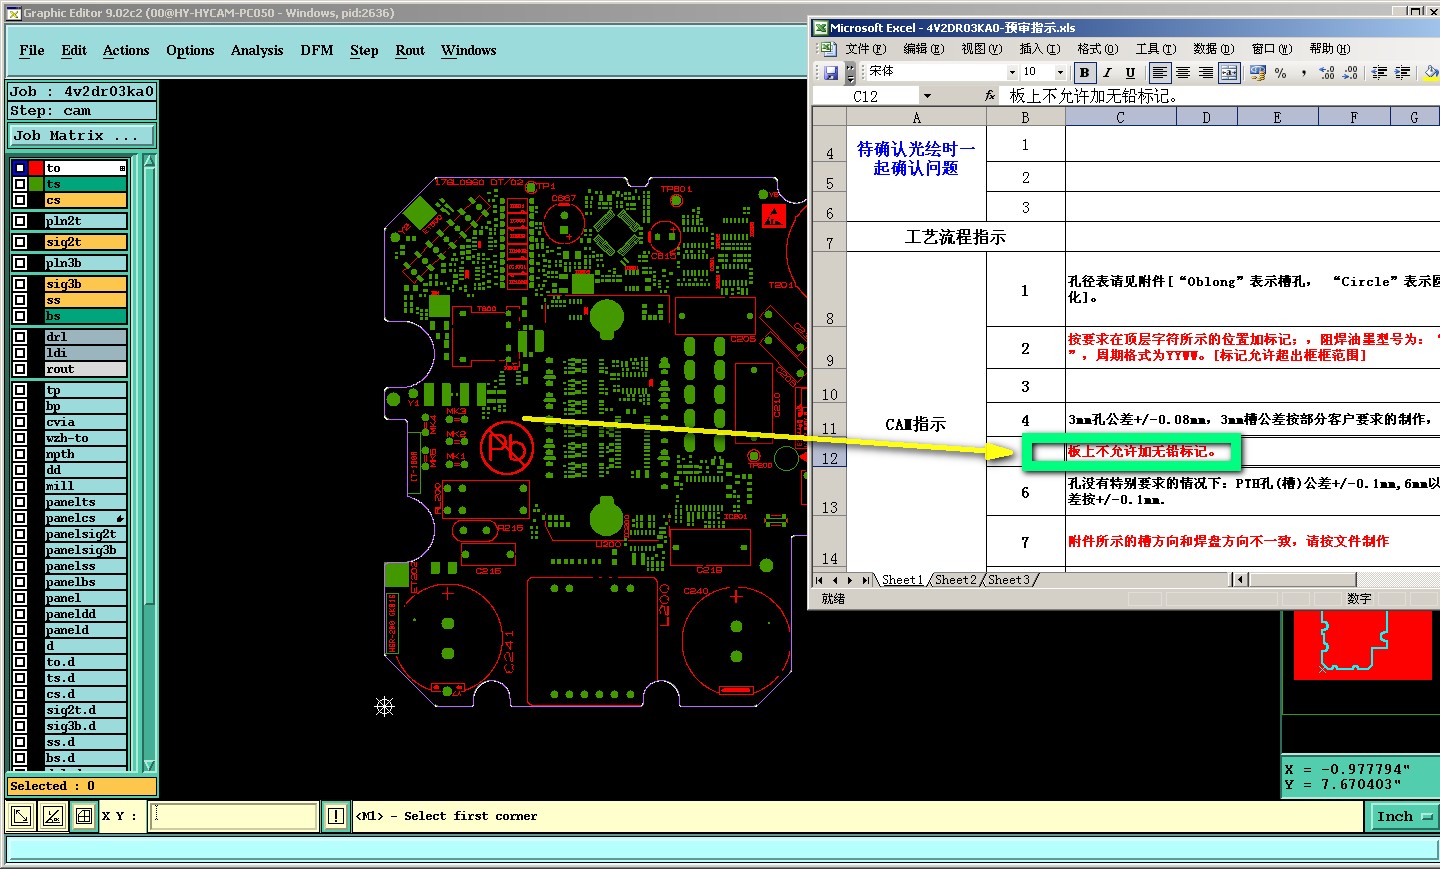Apply Comma style in Excel toolbar
This screenshot has height=869, width=1440.
tap(1303, 72)
